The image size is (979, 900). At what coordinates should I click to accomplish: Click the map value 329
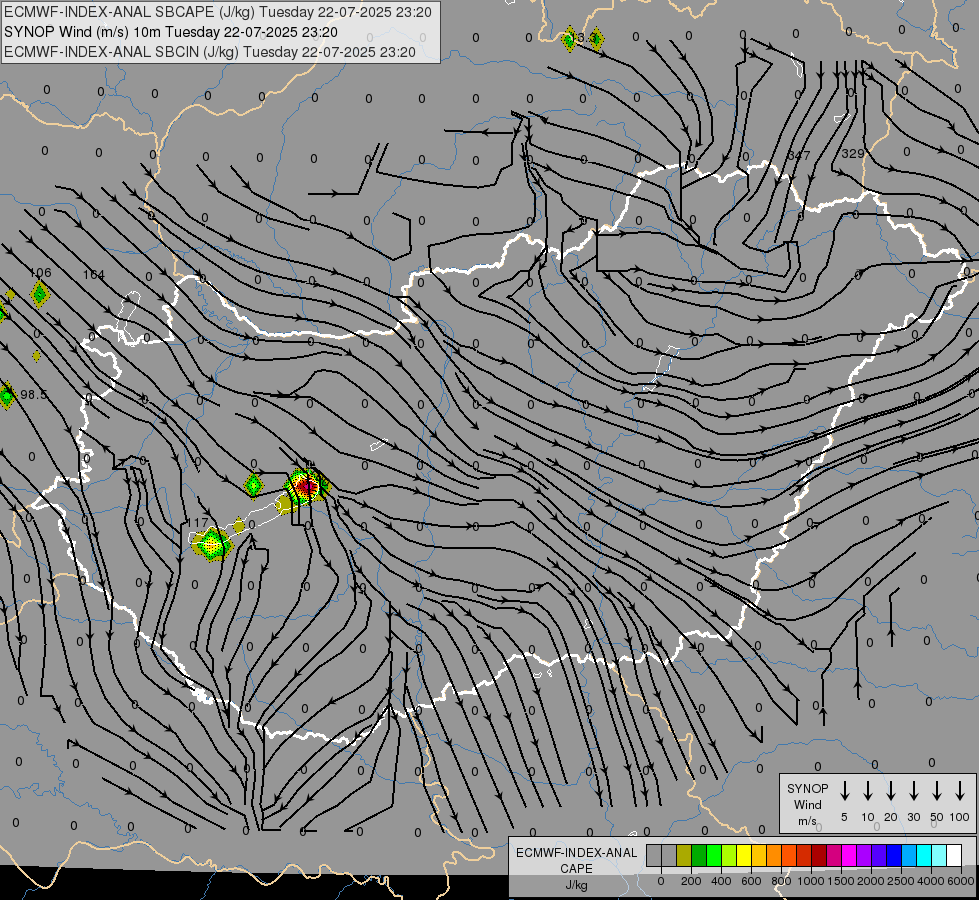click(x=853, y=154)
